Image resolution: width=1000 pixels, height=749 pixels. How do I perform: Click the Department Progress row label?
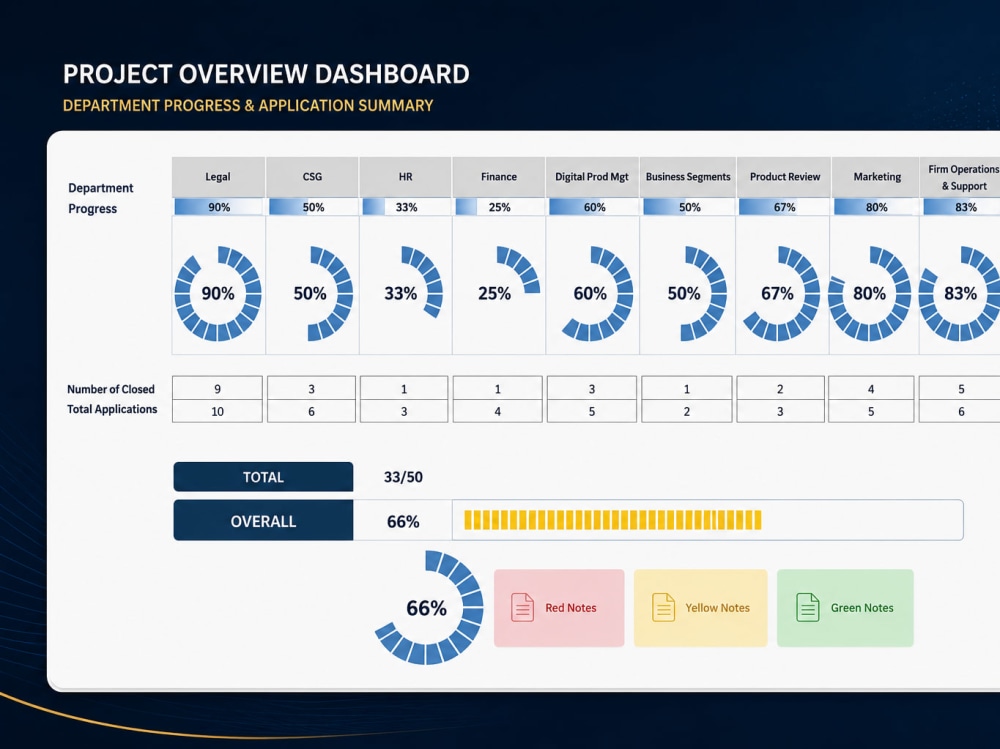tap(101, 198)
